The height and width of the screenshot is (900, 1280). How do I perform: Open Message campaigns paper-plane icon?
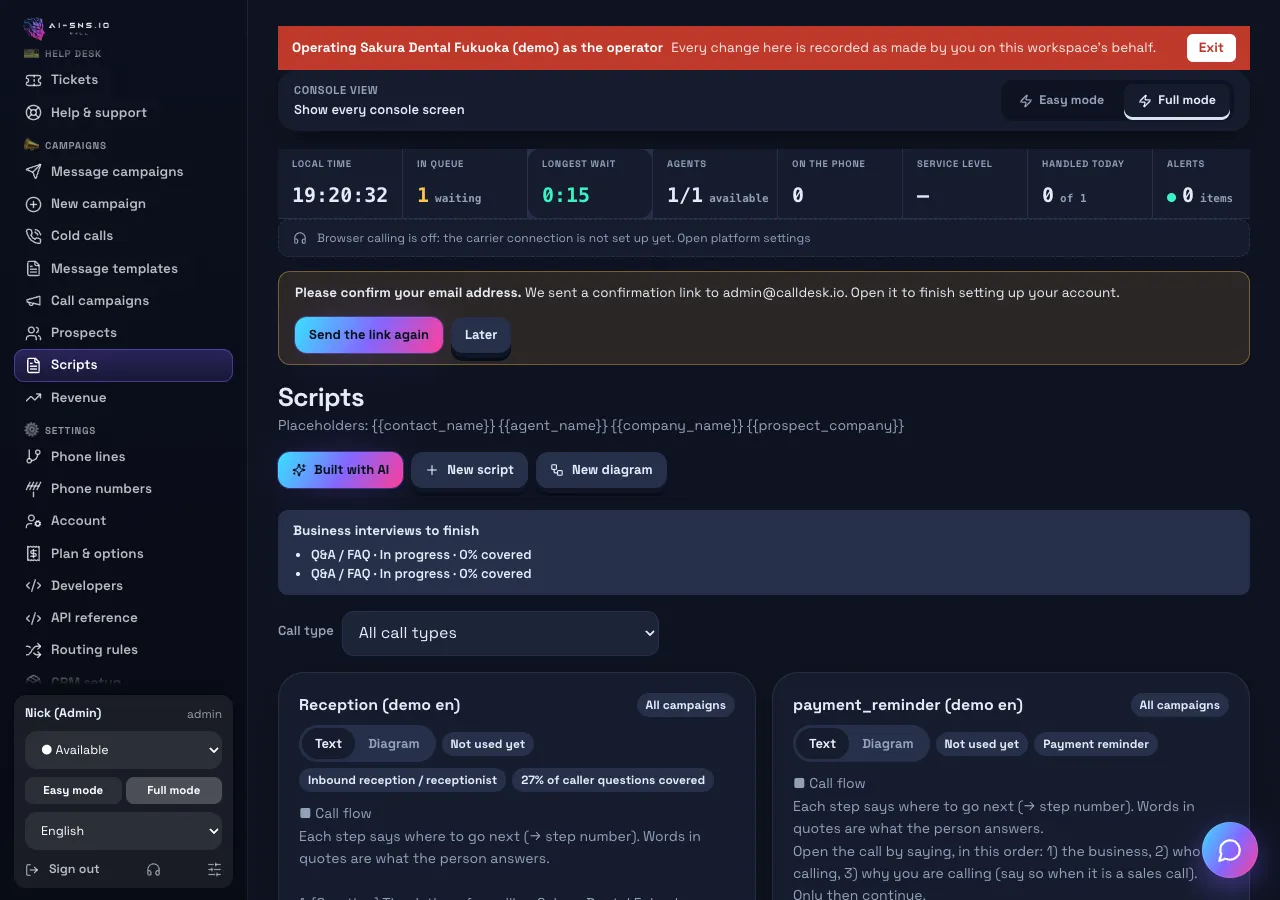pyautogui.click(x=33, y=172)
